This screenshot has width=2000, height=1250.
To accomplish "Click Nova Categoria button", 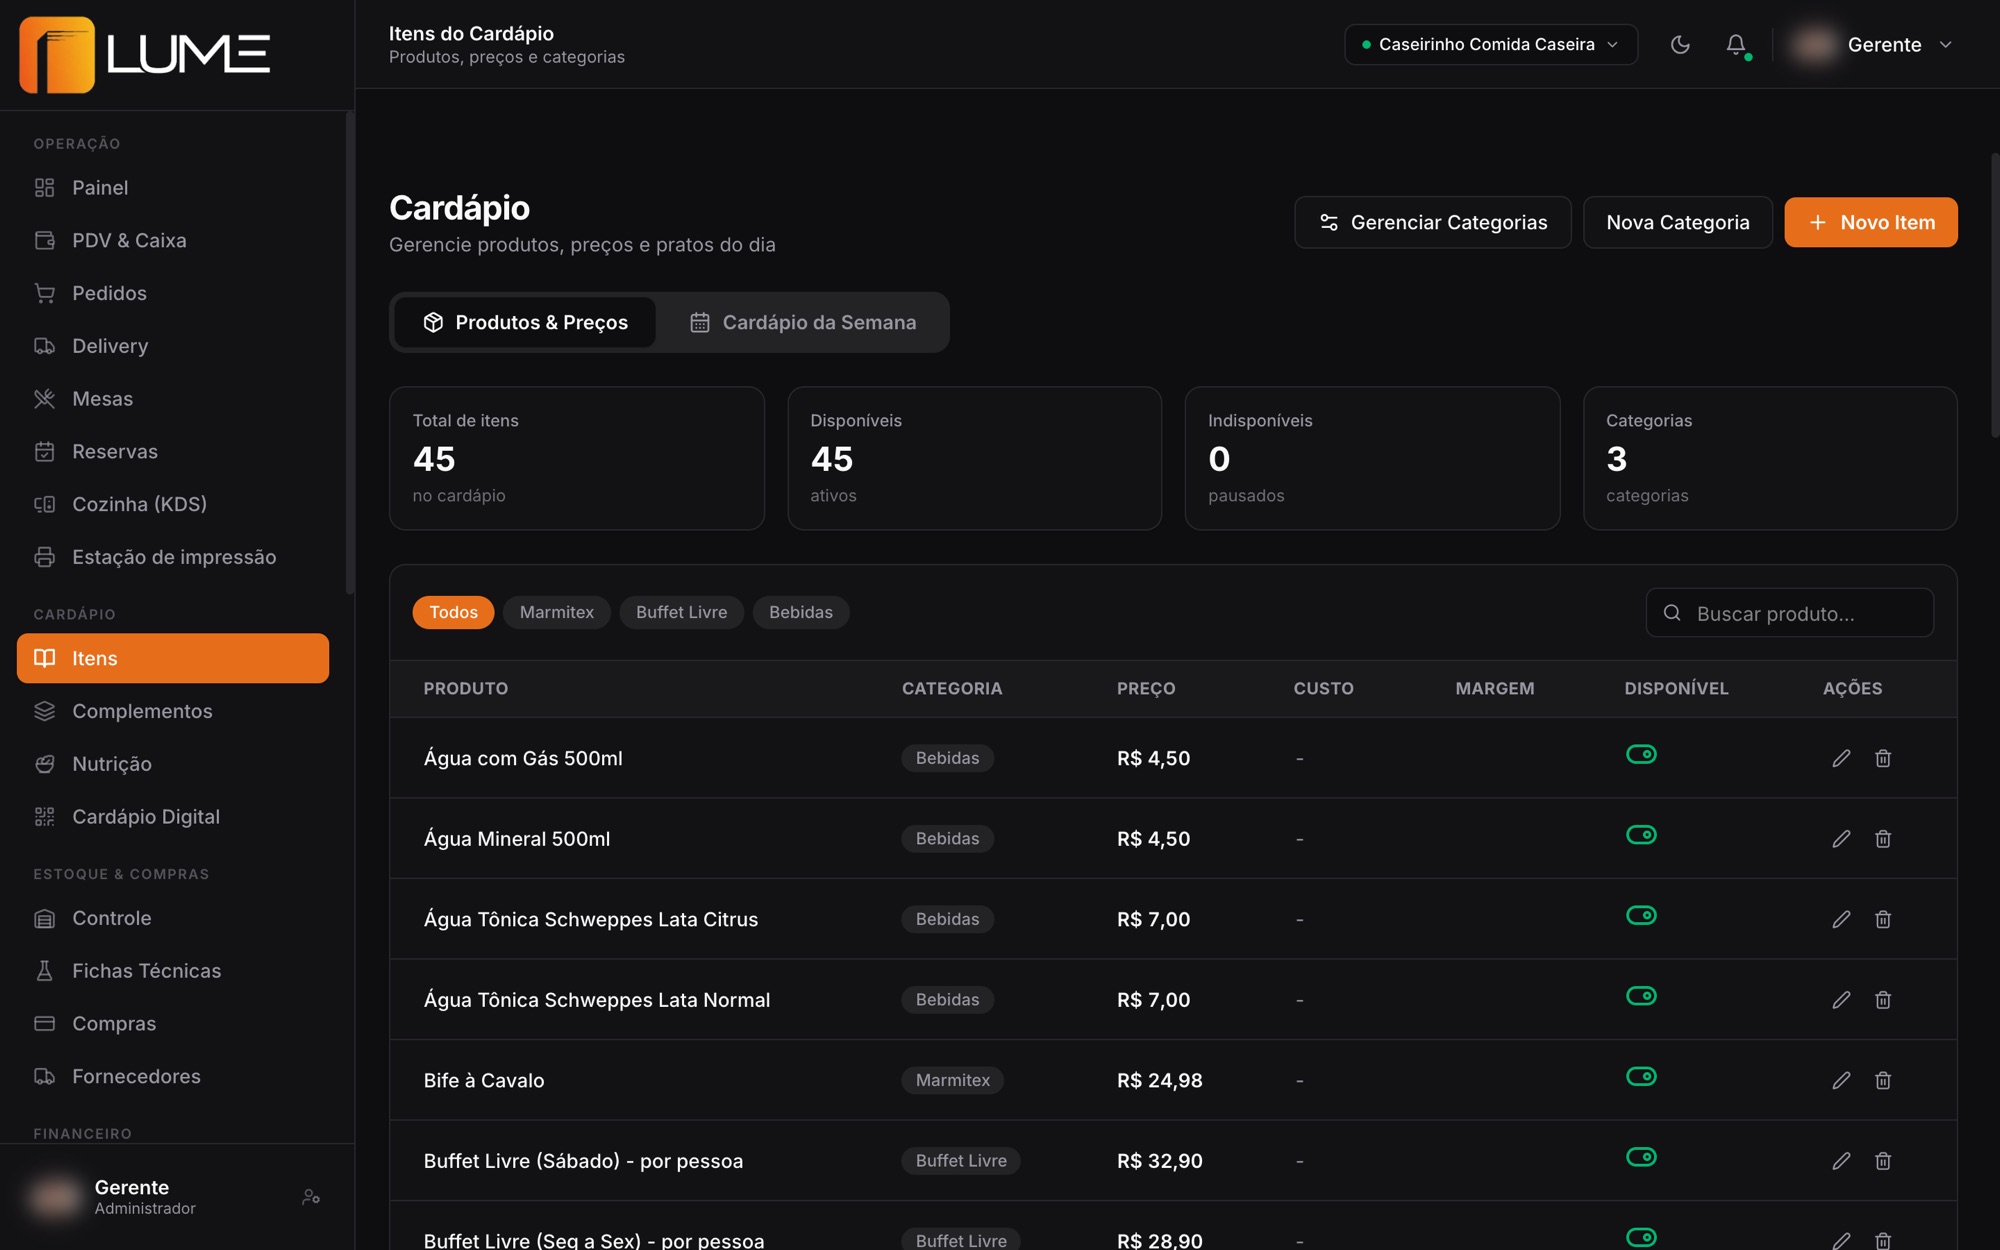I will (x=1677, y=222).
